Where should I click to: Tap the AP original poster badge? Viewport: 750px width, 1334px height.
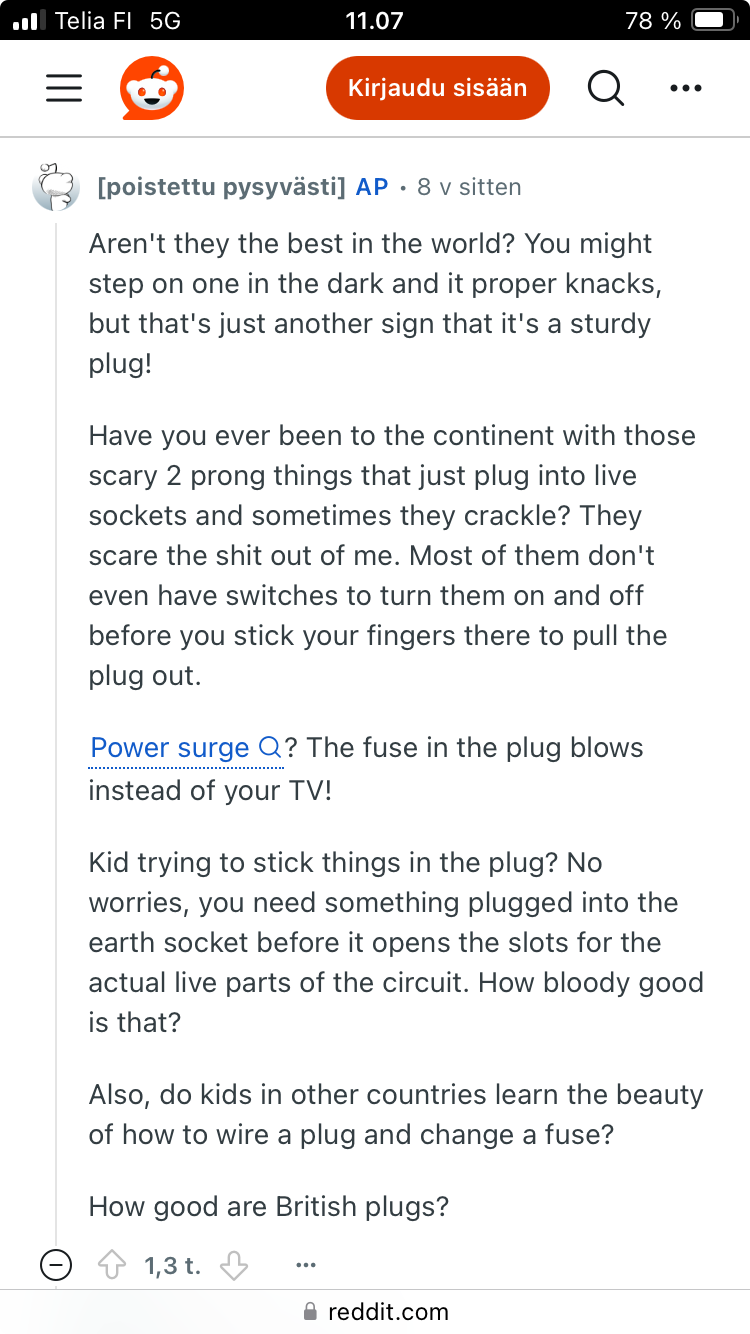click(x=372, y=187)
